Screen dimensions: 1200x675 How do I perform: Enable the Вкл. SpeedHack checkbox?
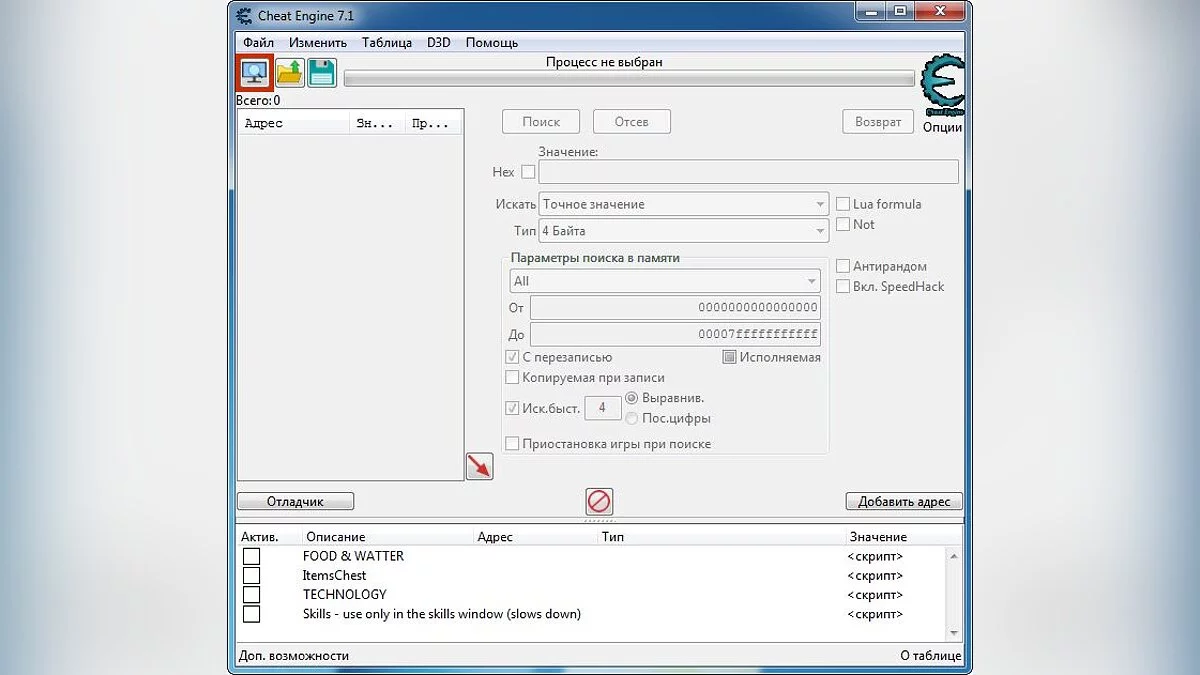(843, 287)
